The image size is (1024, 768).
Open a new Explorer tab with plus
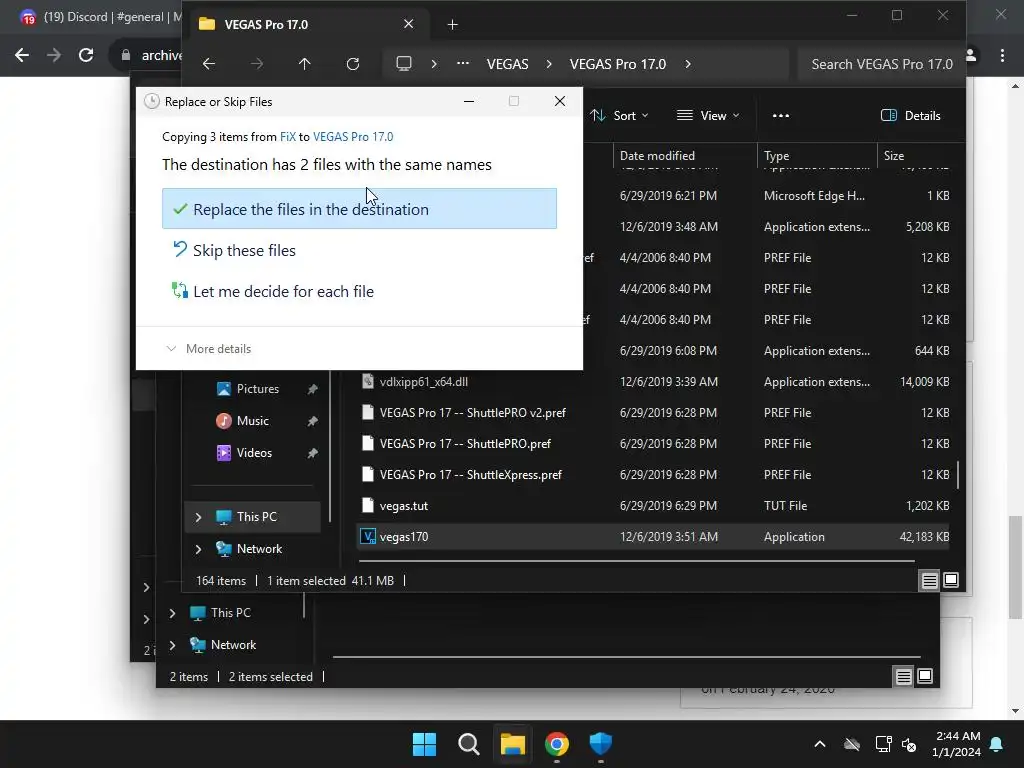[452, 25]
